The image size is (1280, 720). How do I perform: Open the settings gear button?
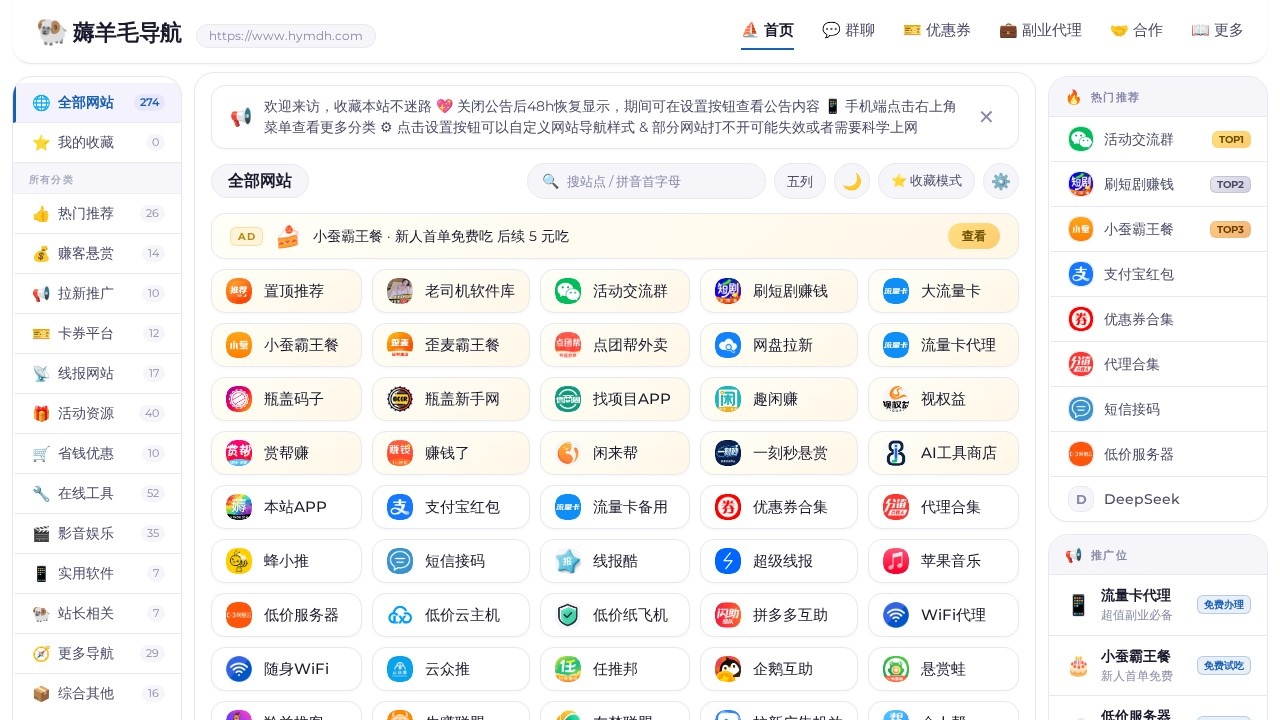click(1001, 181)
